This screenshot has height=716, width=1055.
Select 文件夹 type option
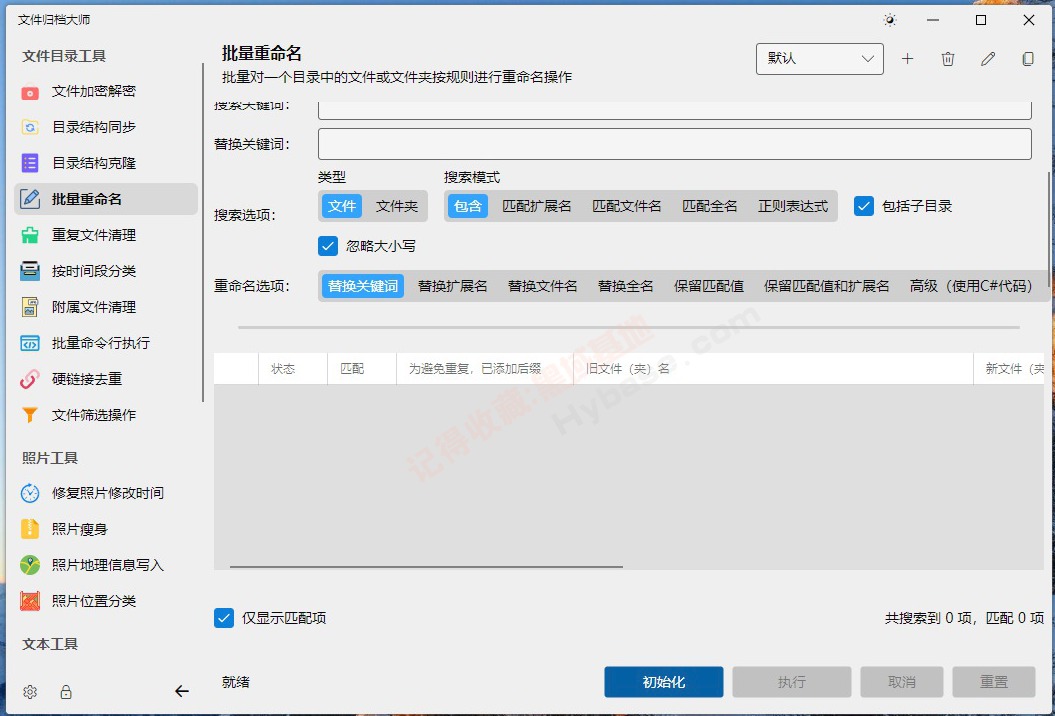point(396,206)
